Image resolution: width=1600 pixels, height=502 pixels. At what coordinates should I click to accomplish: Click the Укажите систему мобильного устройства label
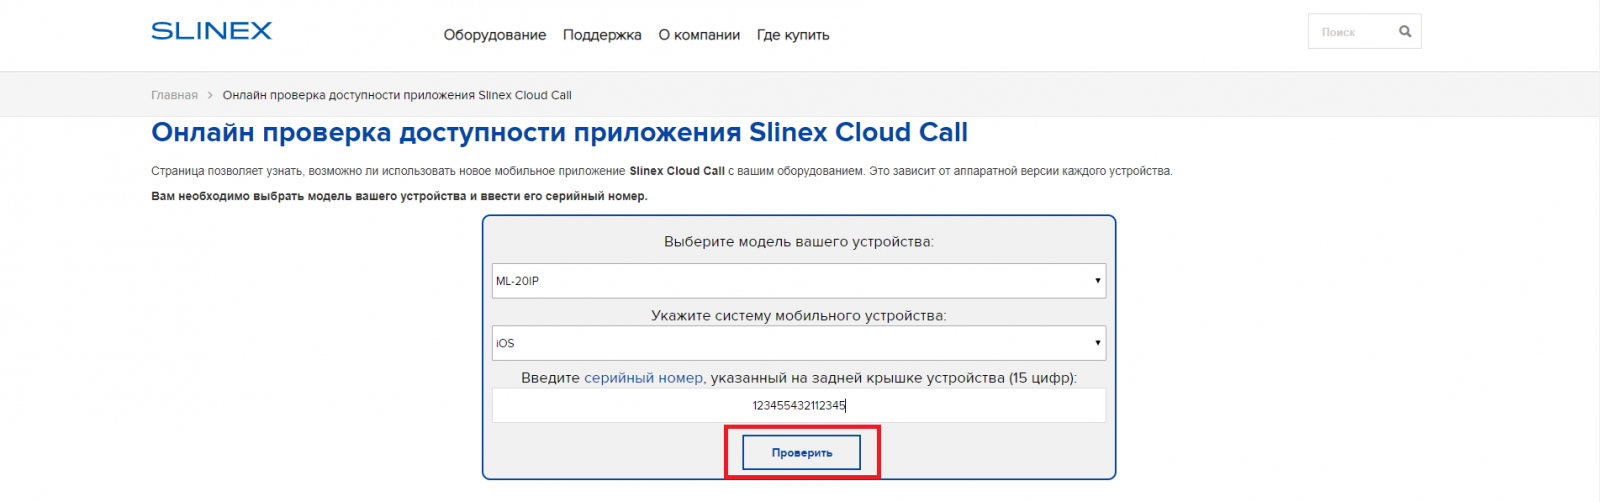[799, 316]
